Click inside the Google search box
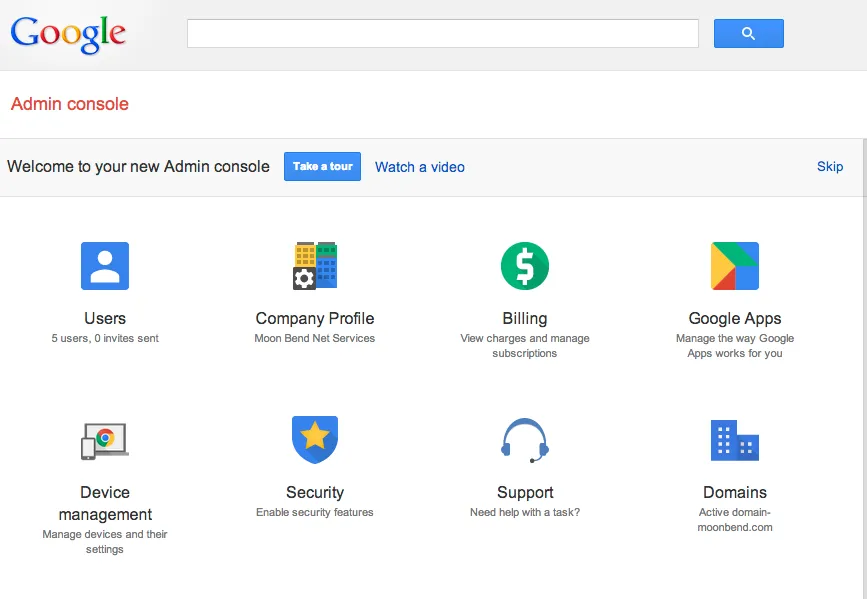 point(443,33)
